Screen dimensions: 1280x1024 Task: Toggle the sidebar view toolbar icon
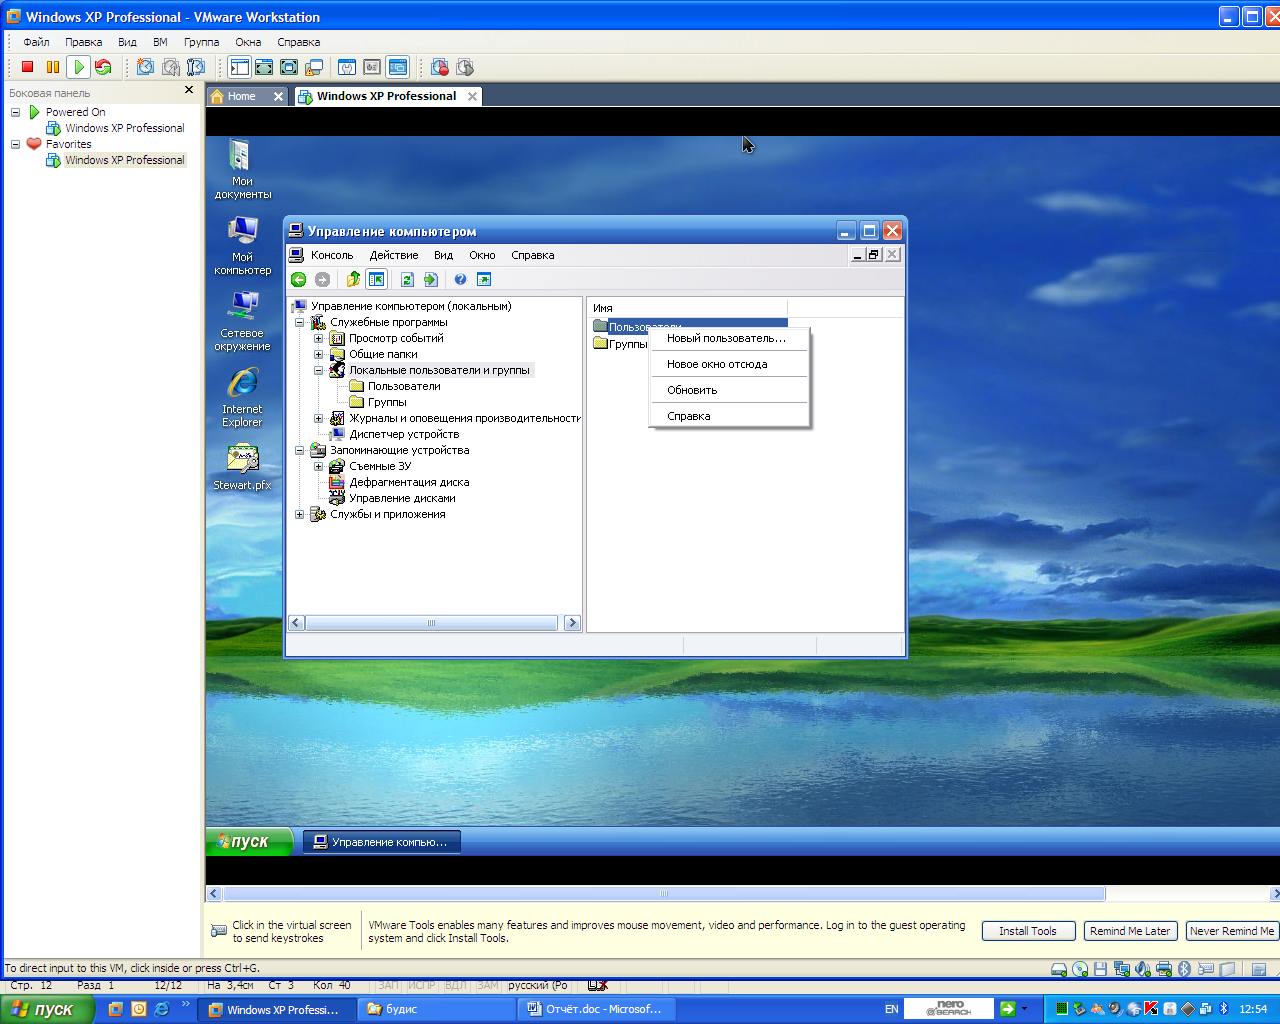[240, 67]
